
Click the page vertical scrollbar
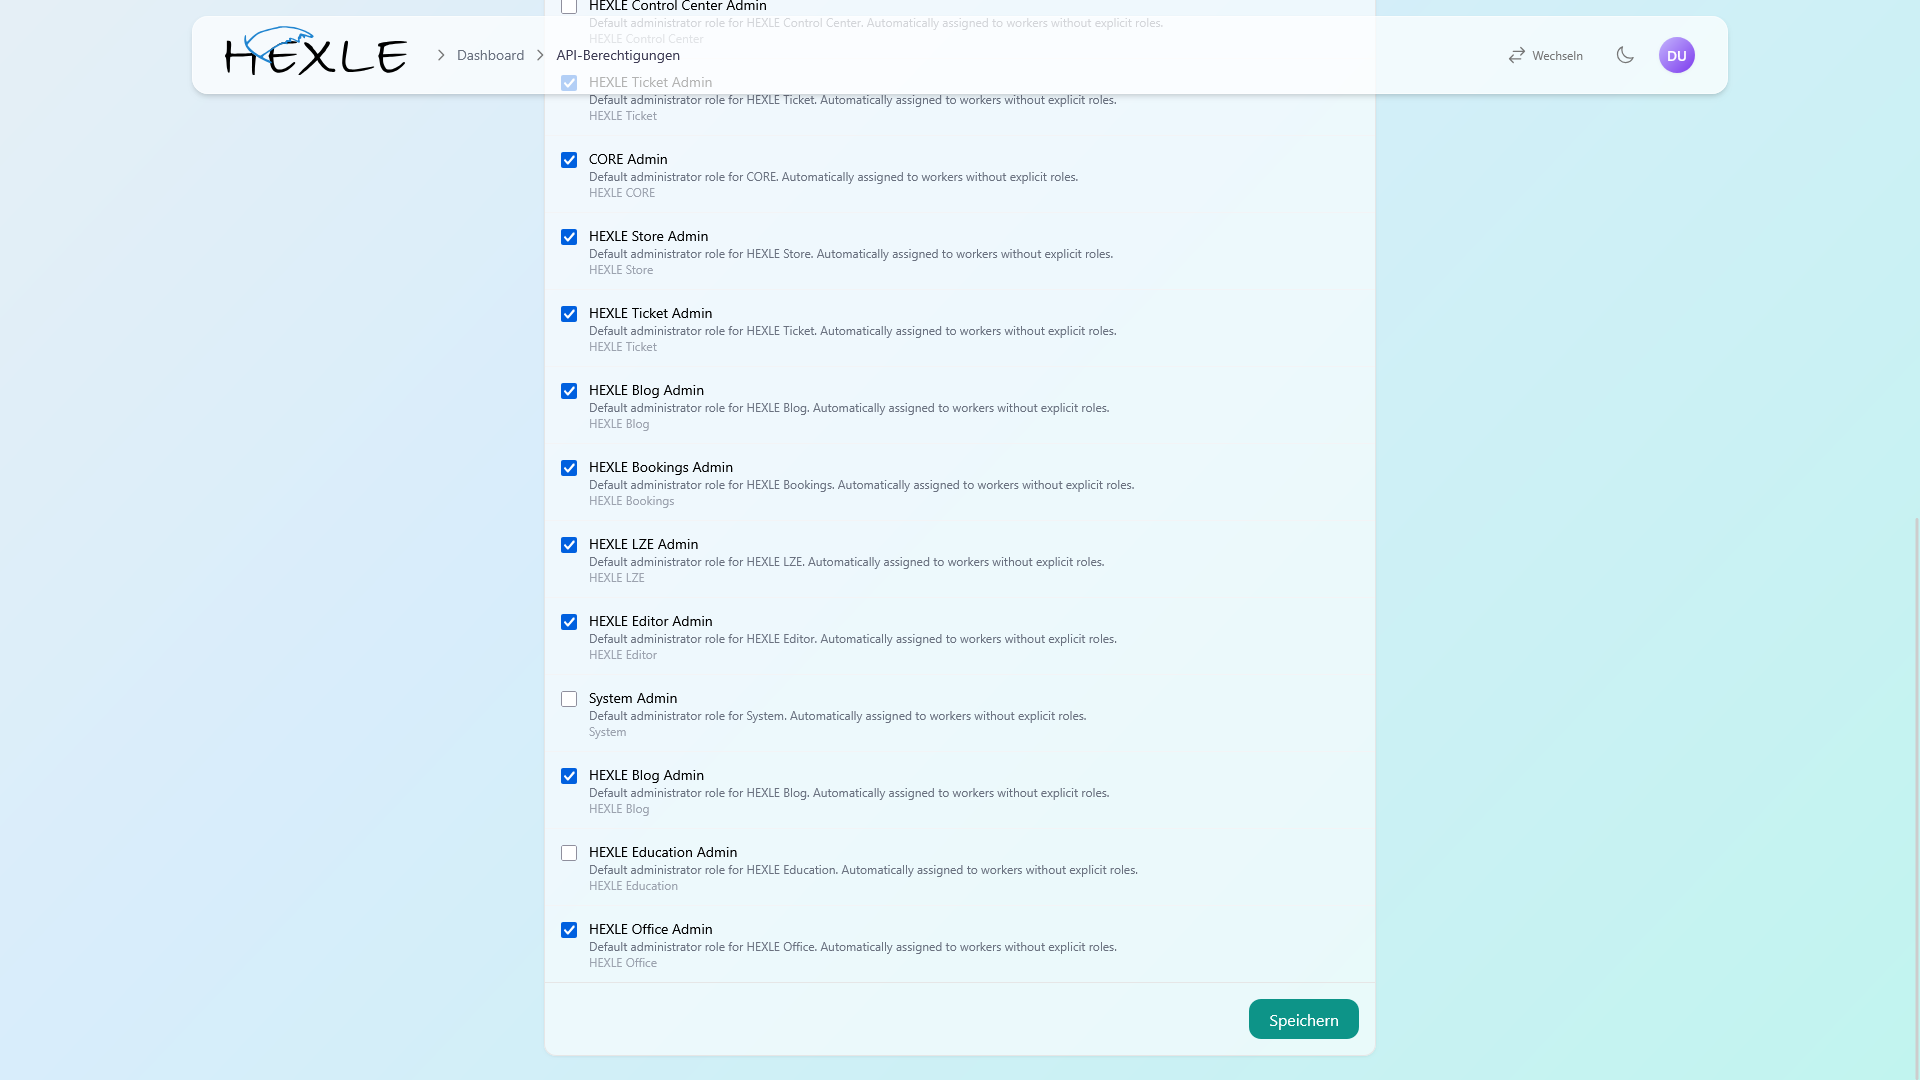point(1916,800)
